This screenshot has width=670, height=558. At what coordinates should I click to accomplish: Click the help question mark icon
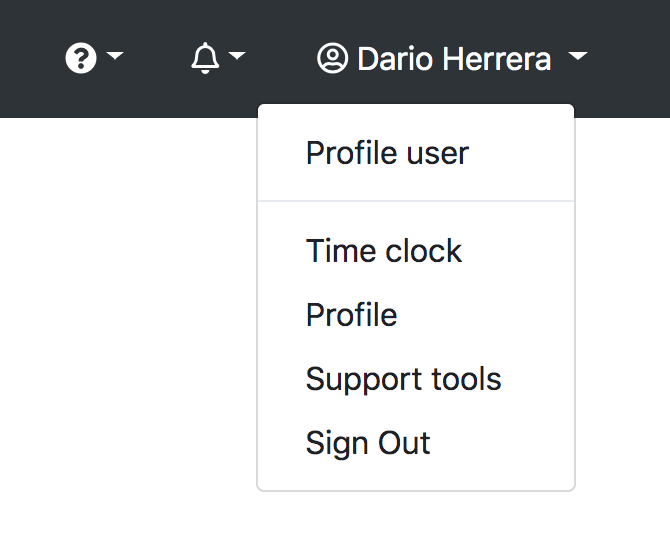81,58
